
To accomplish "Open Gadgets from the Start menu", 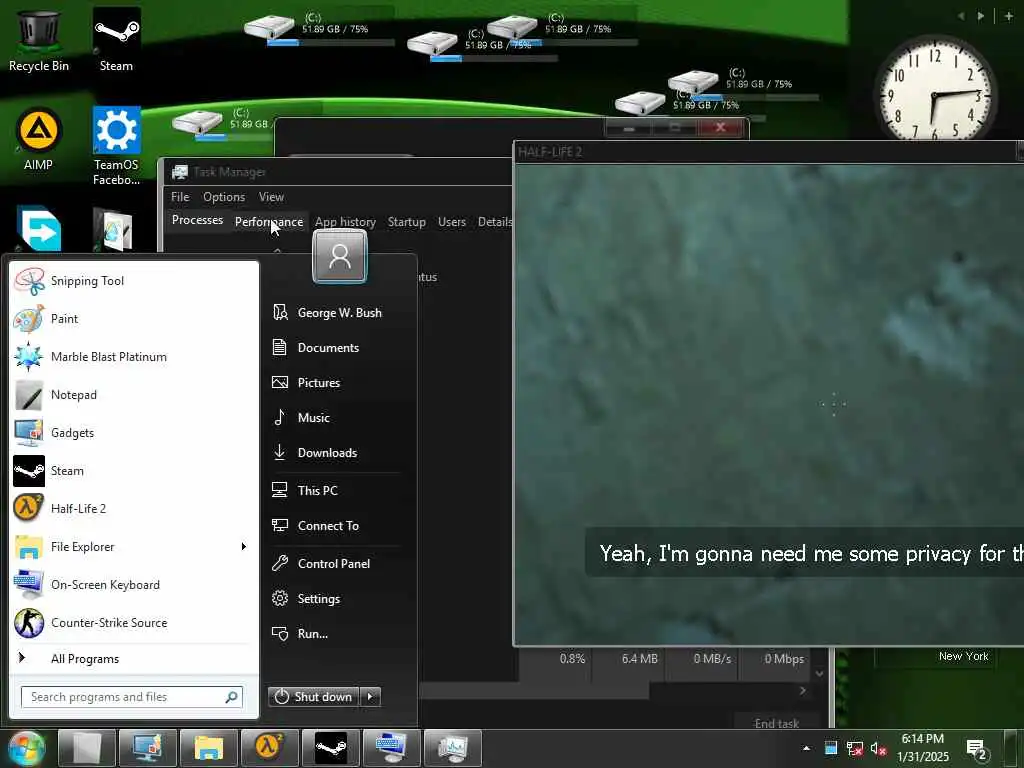I will (134, 432).
